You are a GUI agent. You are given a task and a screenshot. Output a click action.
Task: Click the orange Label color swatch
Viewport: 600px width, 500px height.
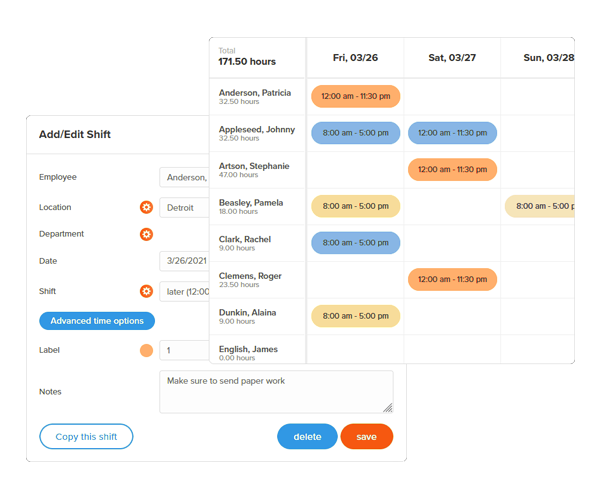tap(146, 351)
